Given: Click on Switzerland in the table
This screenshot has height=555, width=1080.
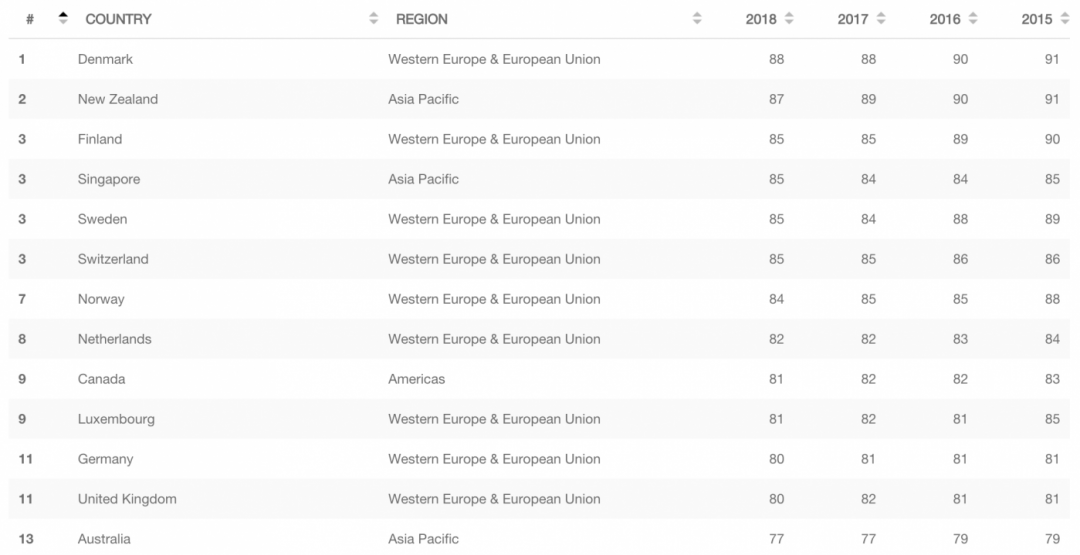Looking at the screenshot, I should [112, 259].
